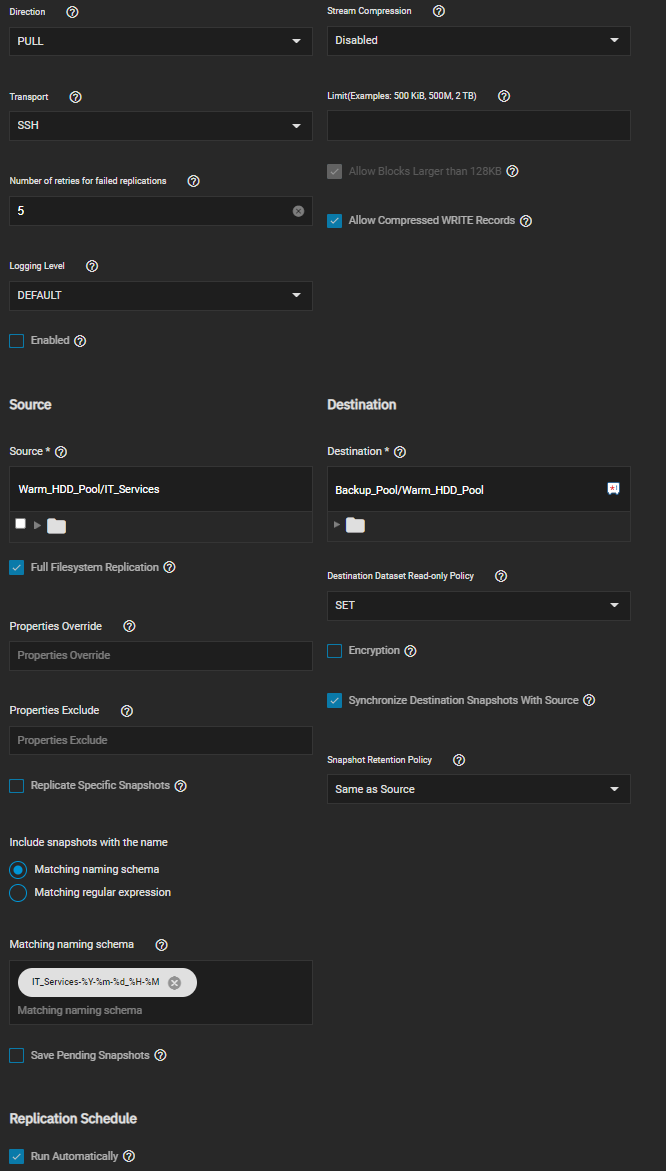Show help for Encryption option

[411, 651]
